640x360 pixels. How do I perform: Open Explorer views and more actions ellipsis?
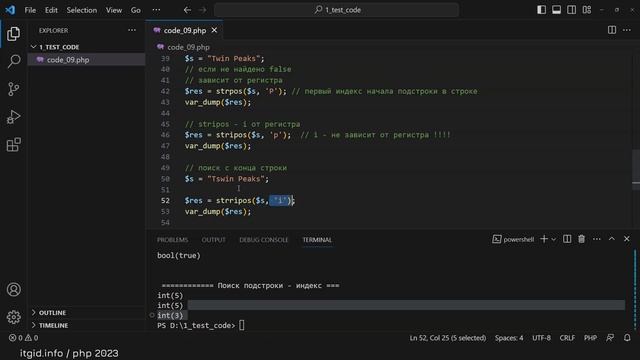[132, 30]
